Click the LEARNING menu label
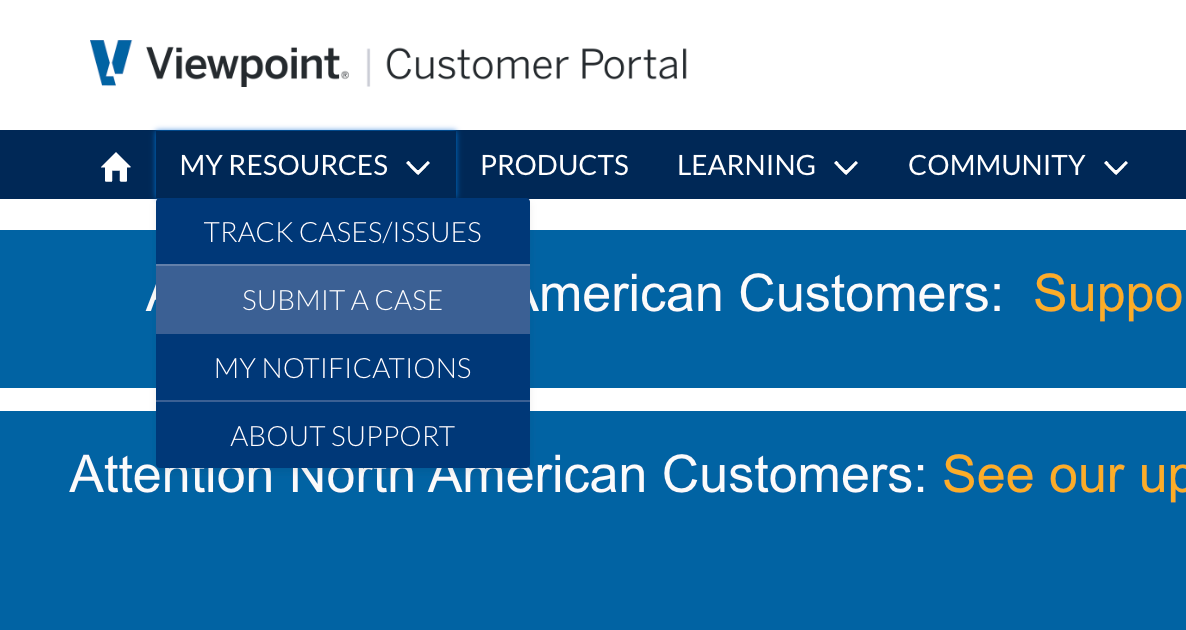Screen dimensions: 1186x630 [746, 165]
